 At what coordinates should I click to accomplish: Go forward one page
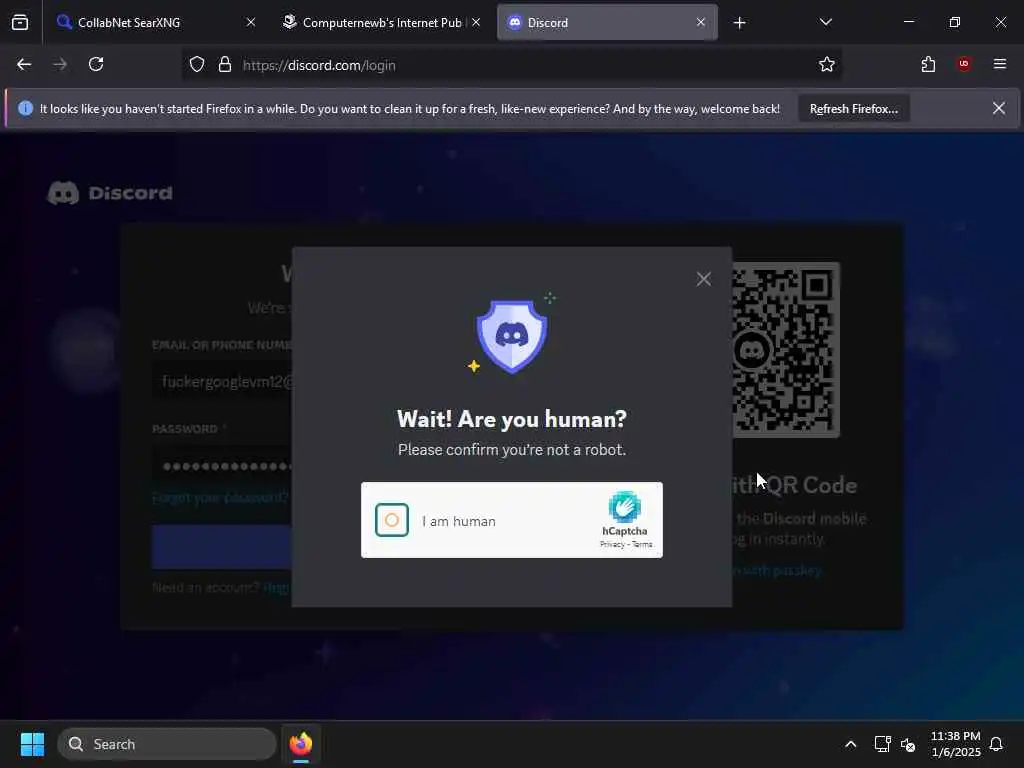point(60,64)
